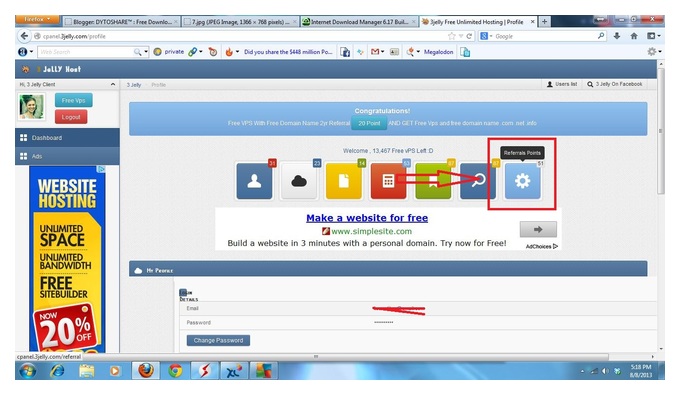The width and height of the screenshot is (680, 395).
Task: Switch to the Blogger DYTOSHARE tab
Action: [x=121, y=22]
